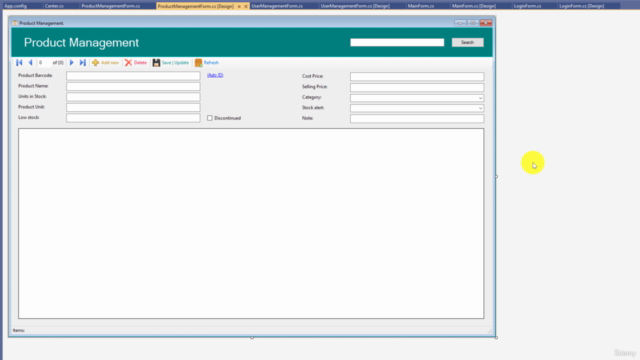640x360 pixels.
Task: Click the Product Unit input field
Action: click(x=133, y=107)
